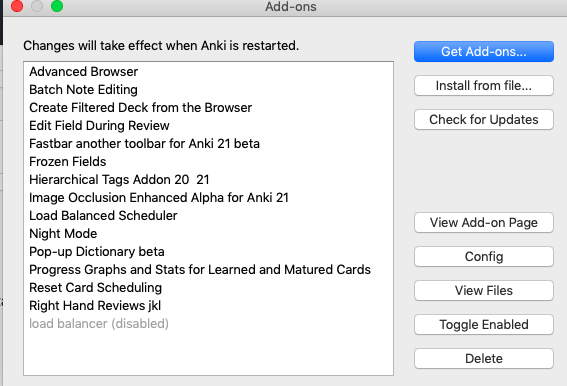This screenshot has height=386, width=567.
Task: Select Advanced Browser in the list
Action: 208,72
